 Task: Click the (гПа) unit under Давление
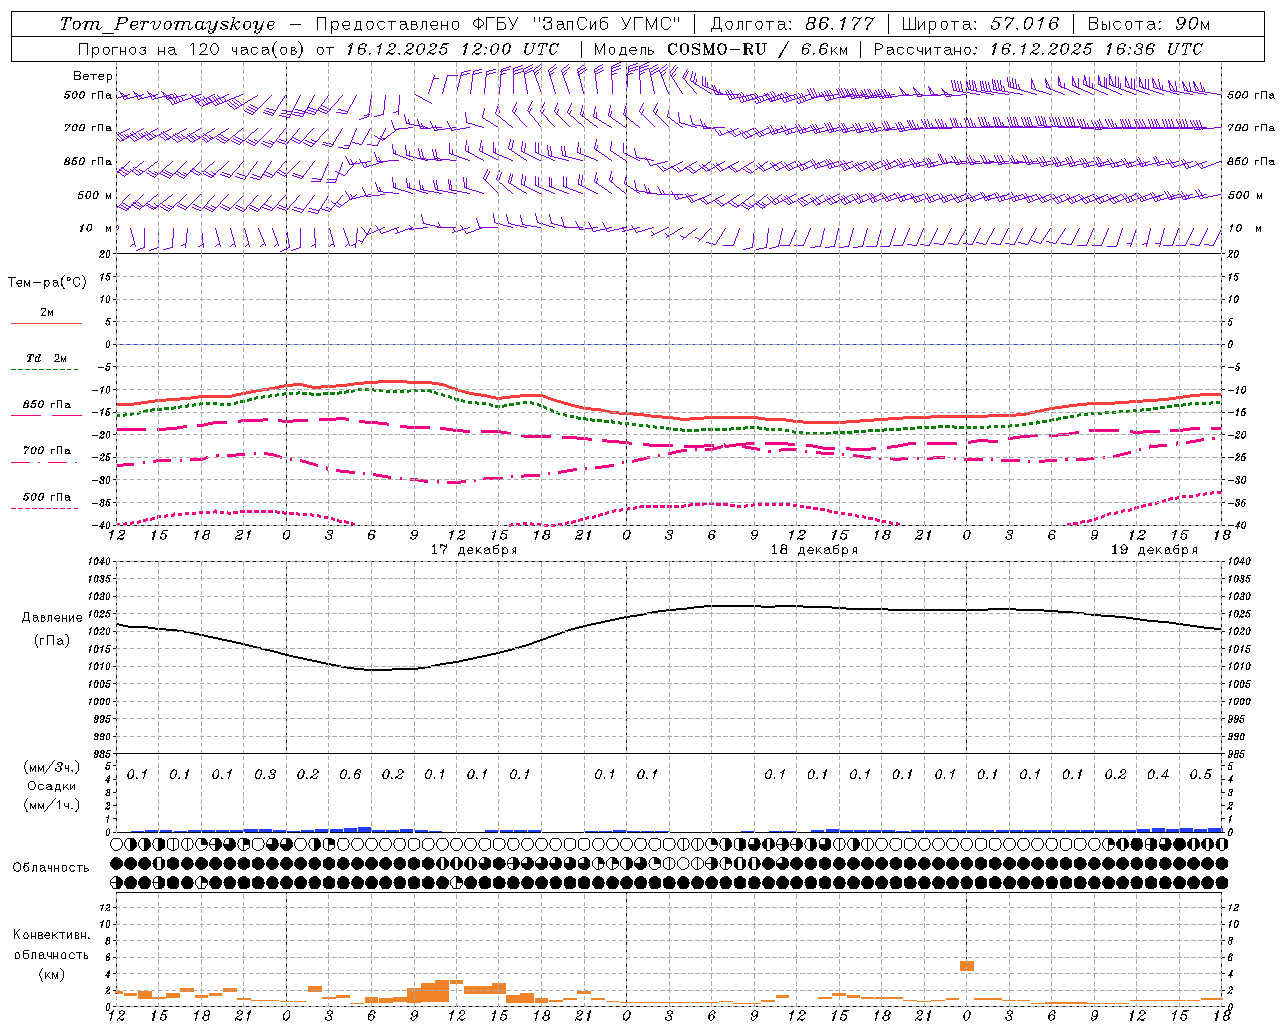pyautogui.click(x=52, y=640)
